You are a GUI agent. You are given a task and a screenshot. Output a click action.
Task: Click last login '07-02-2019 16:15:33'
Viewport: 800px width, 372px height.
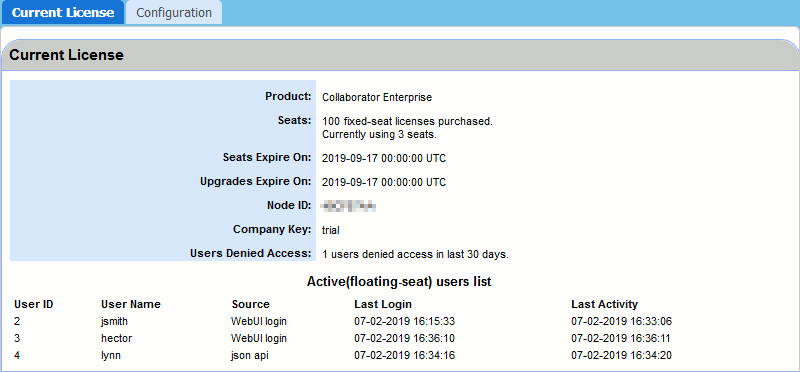(x=405, y=322)
